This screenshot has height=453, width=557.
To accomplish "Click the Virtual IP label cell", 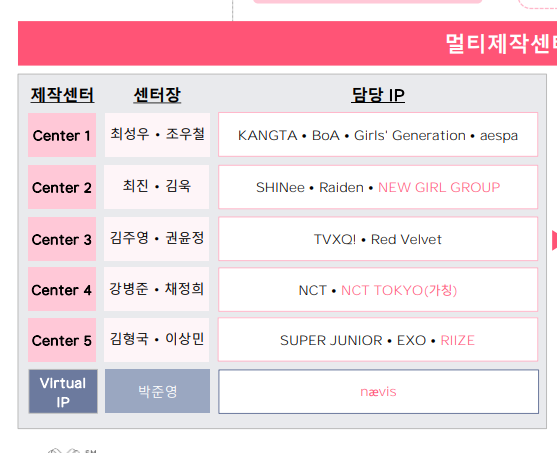I will tap(63, 391).
